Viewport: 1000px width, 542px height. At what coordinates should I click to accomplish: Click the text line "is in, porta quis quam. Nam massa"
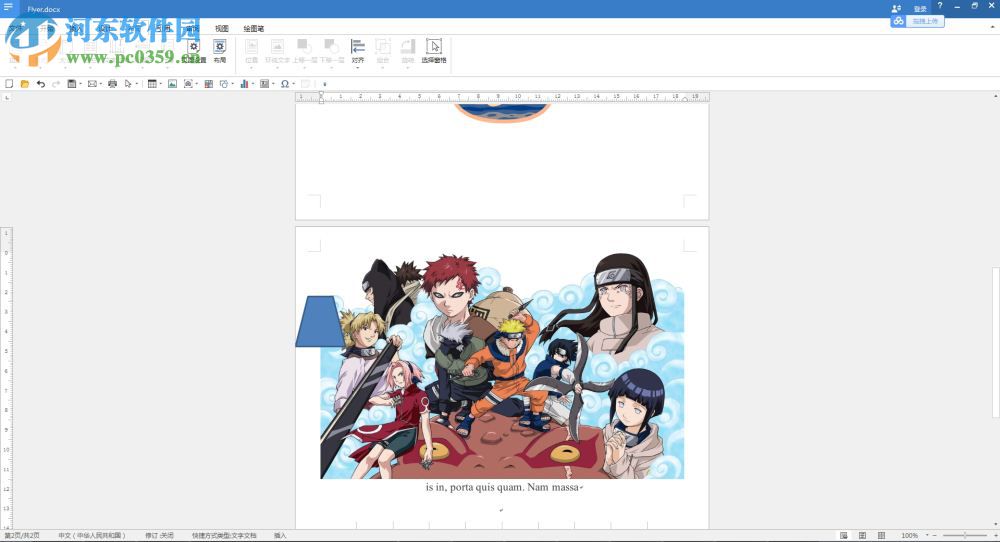502,487
